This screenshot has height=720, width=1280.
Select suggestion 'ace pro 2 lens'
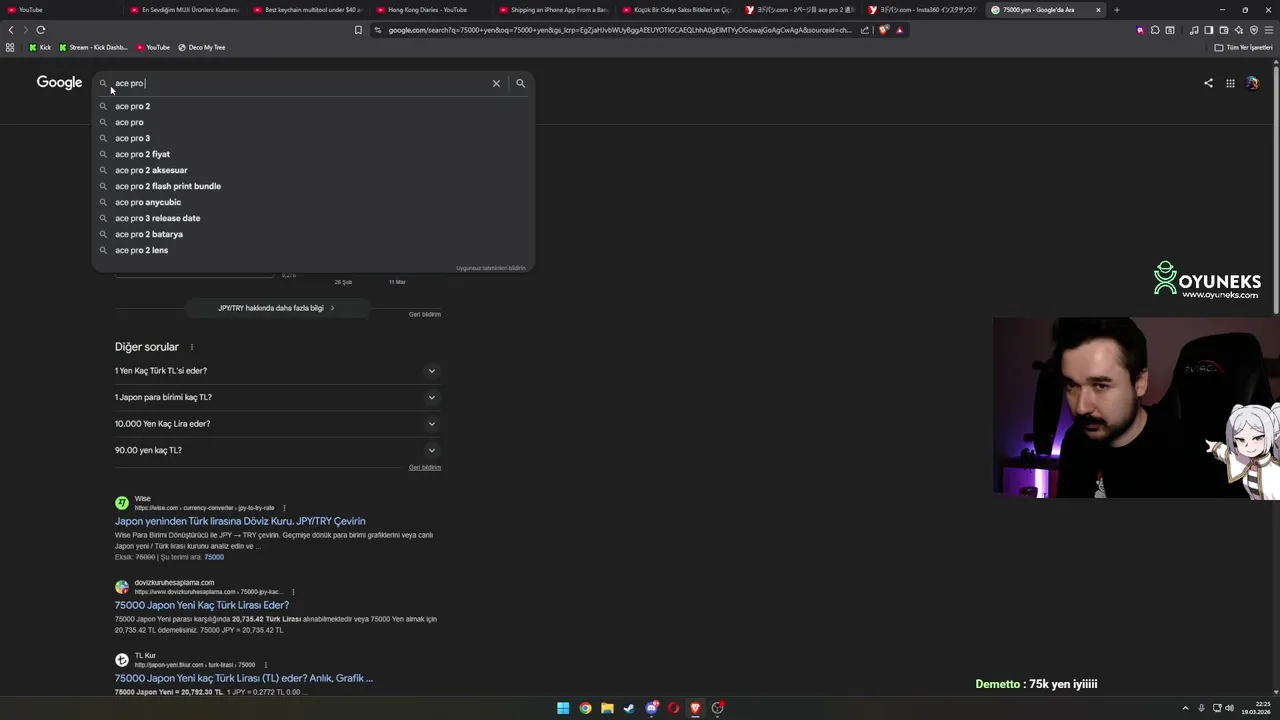313,250
